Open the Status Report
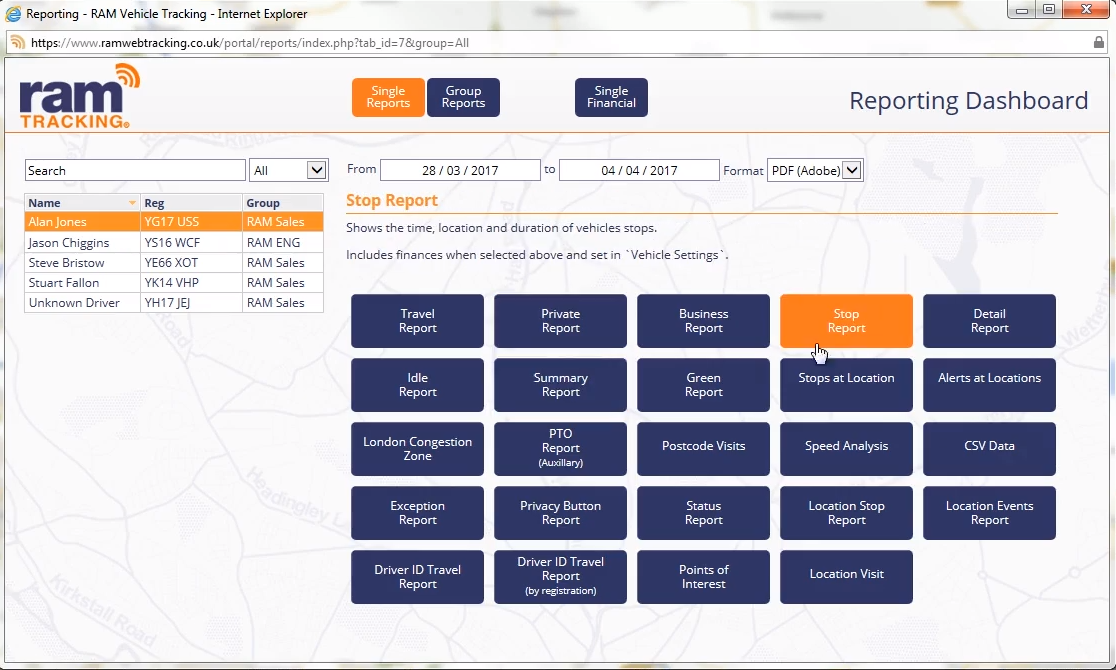This screenshot has height=670, width=1116. pyautogui.click(x=703, y=513)
